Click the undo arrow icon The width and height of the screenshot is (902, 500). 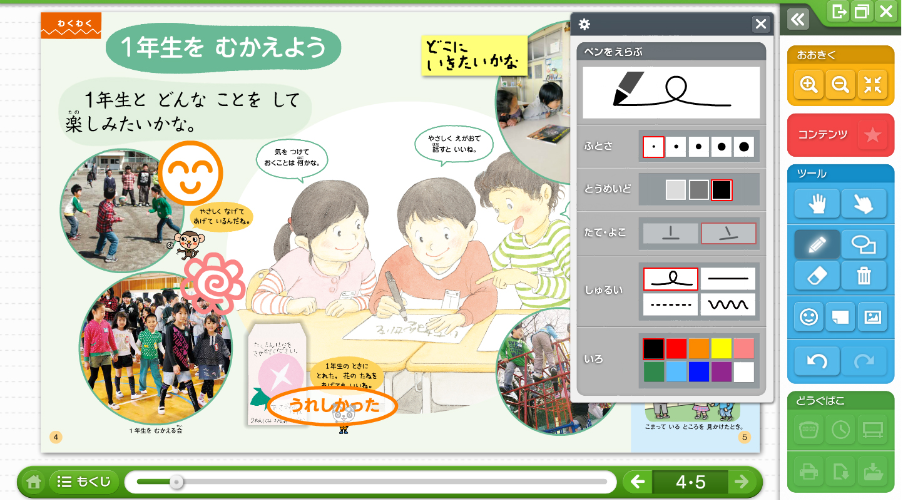(x=817, y=360)
